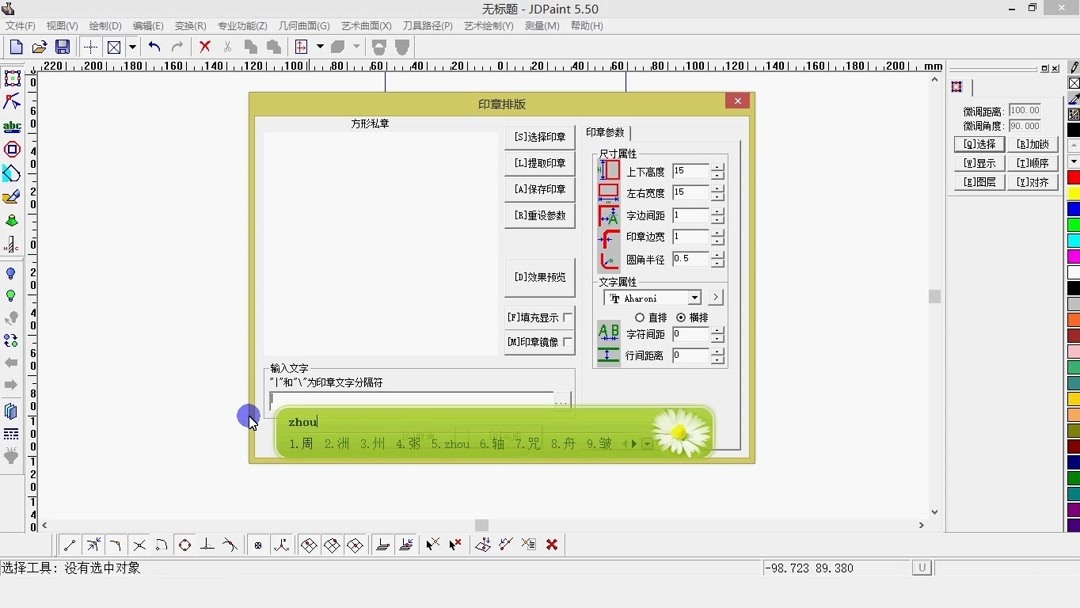Select the node edit tool below selection tool

point(13,101)
